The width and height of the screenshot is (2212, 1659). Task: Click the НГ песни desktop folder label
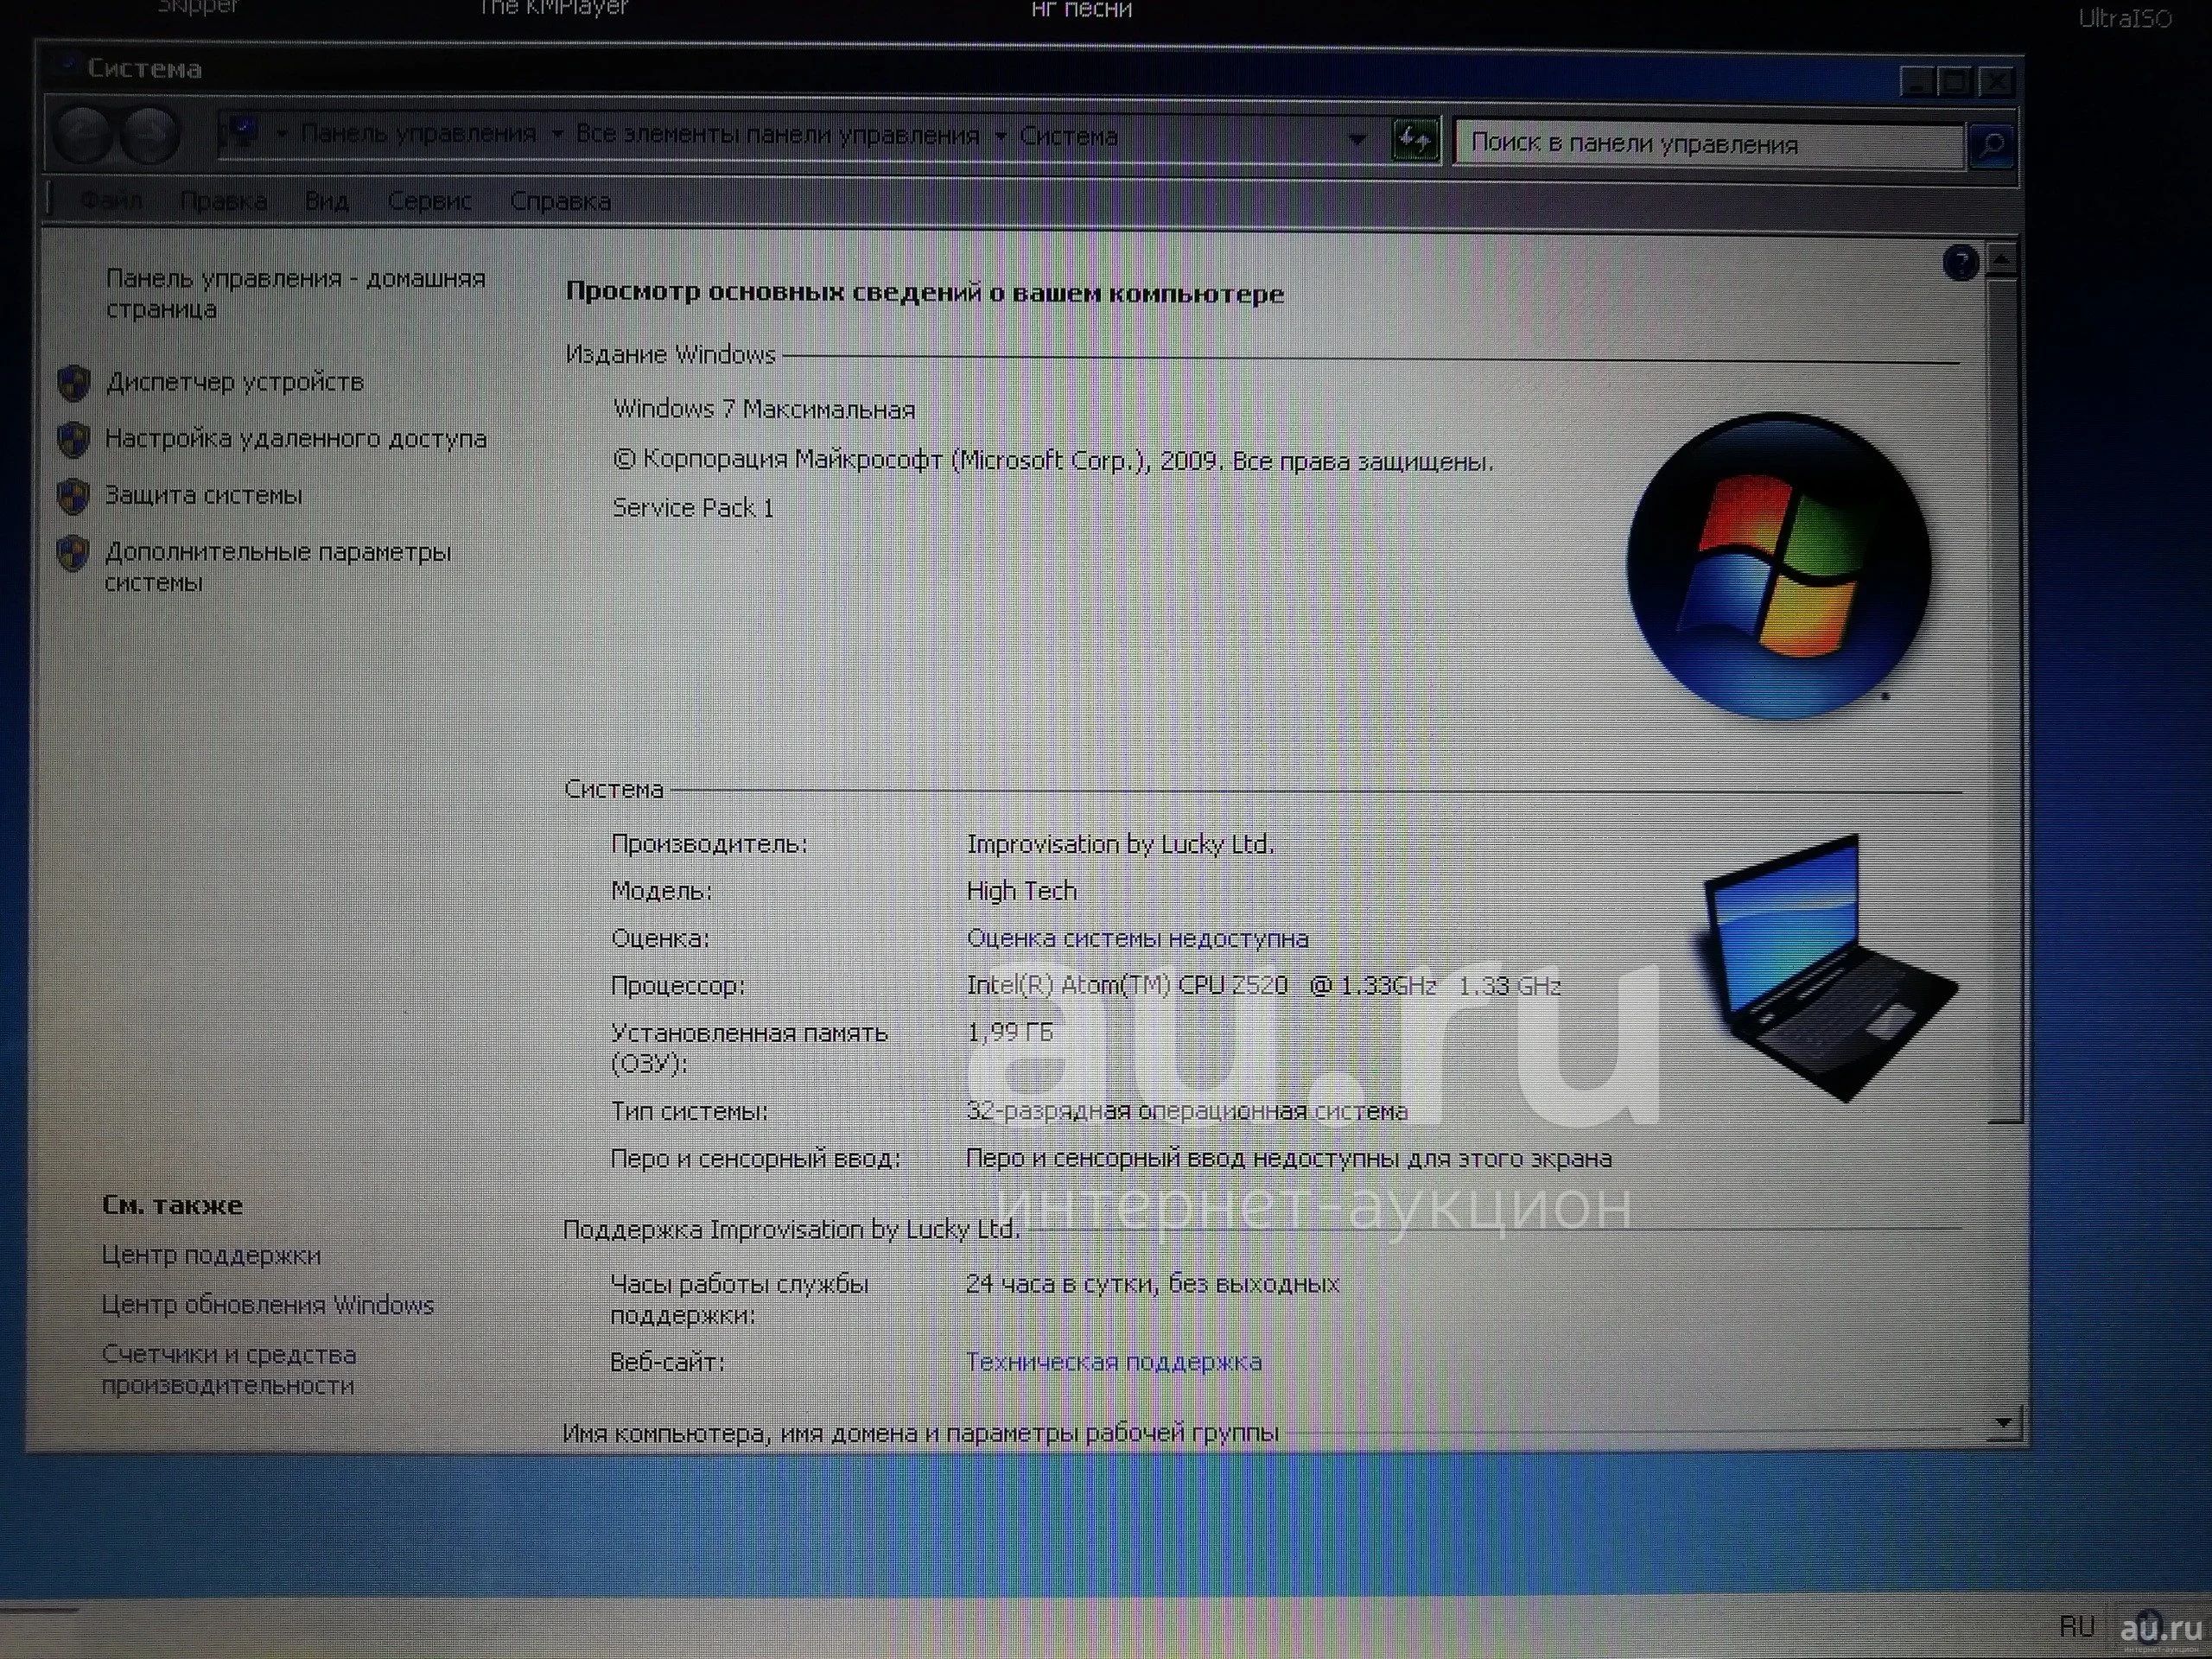(1081, 10)
